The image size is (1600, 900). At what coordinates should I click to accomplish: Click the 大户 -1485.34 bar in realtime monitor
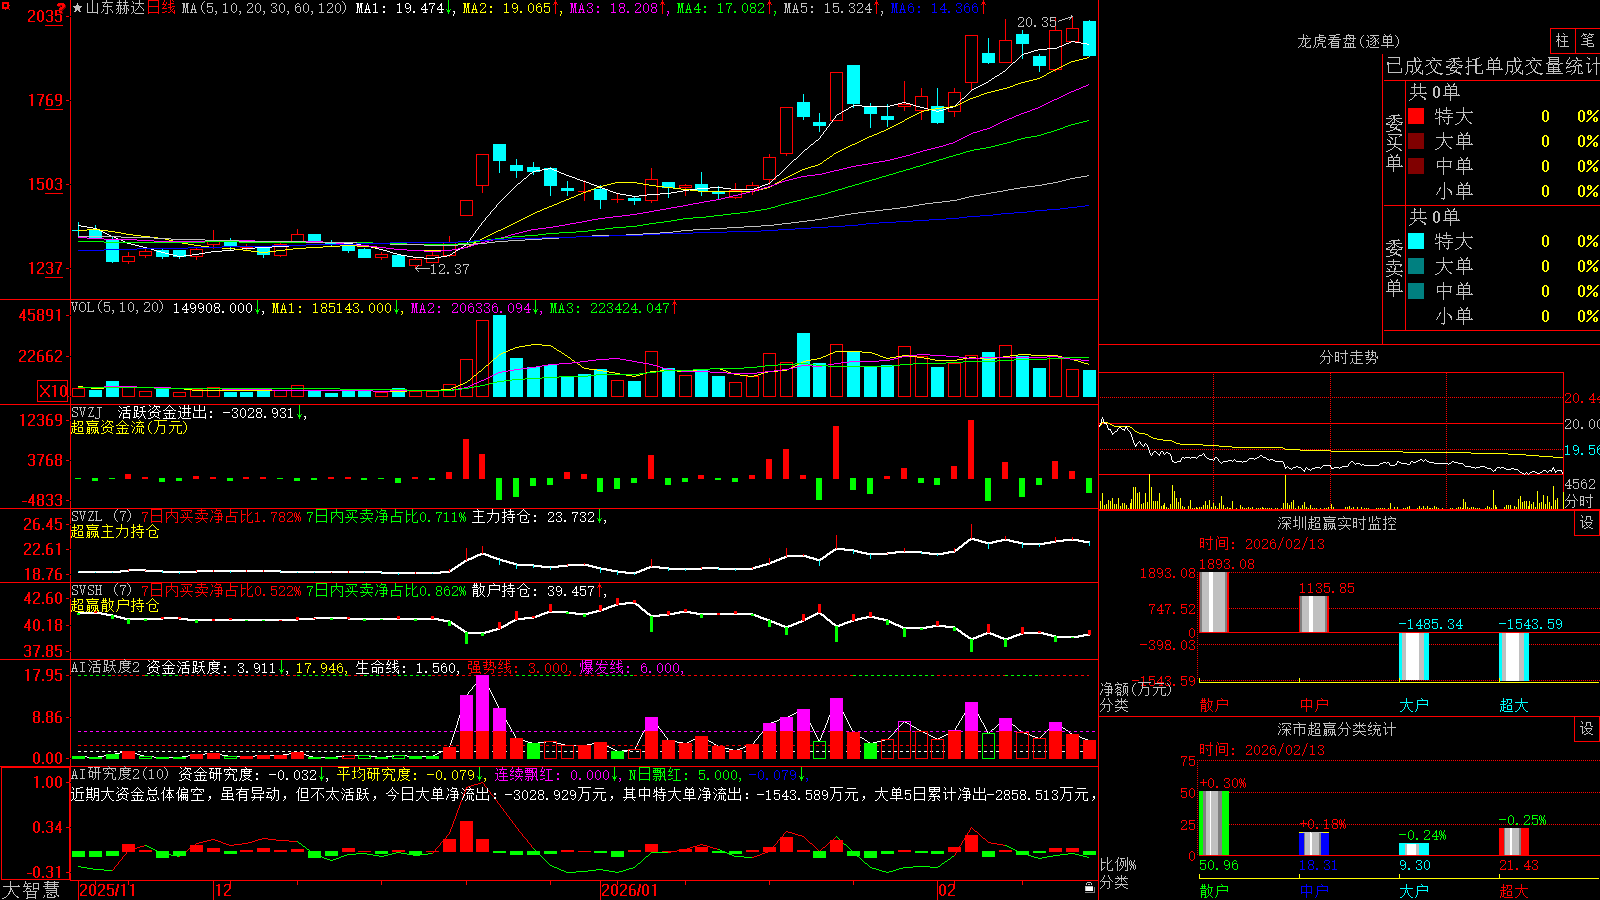coord(1413,657)
